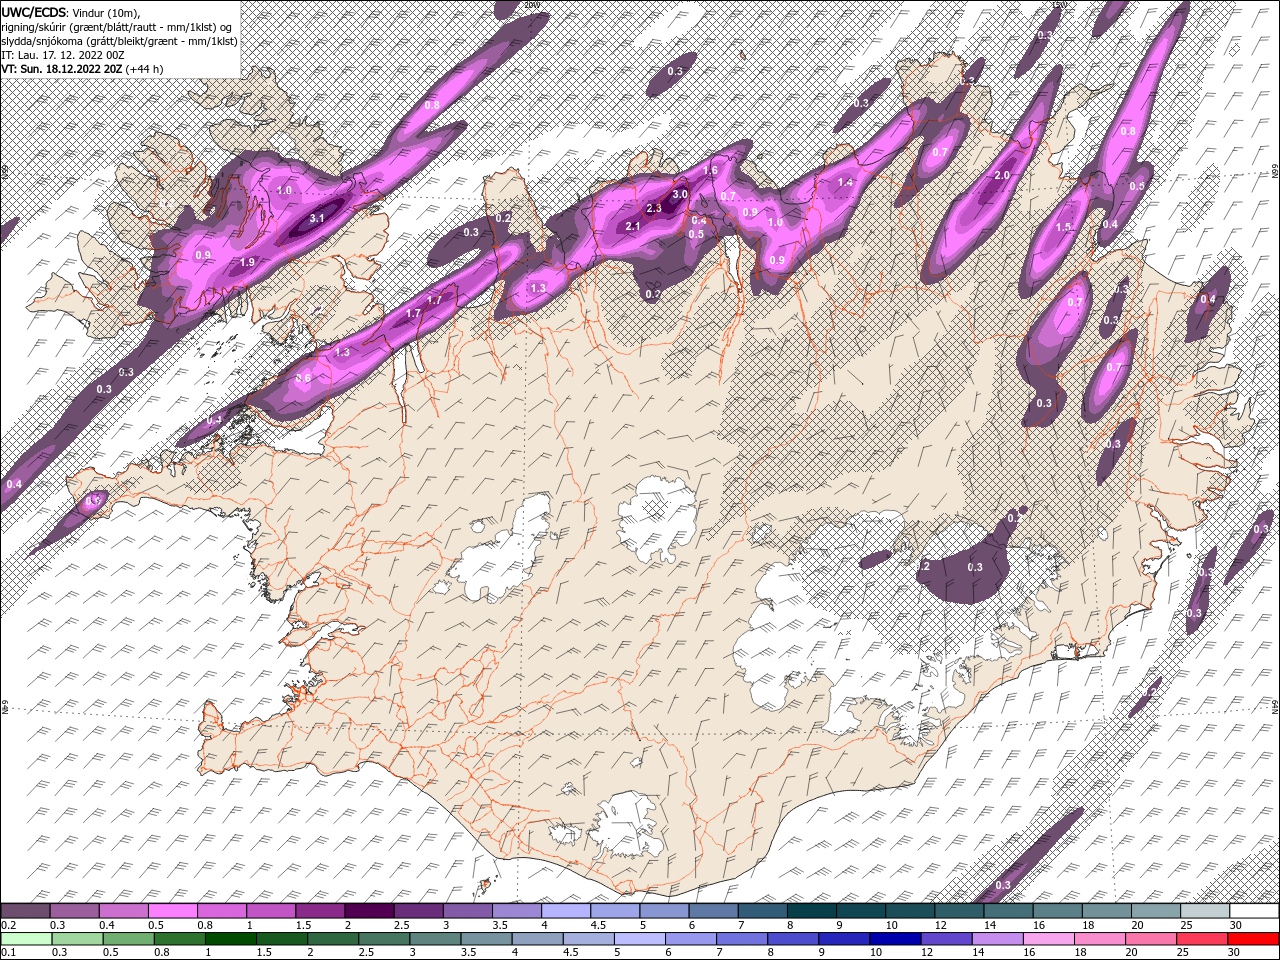Pick the dark teal 8 swatch in the purple-to-teal scale
Image resolution: width=1280 pixels, height=960 pixels.
click(812, 911)
